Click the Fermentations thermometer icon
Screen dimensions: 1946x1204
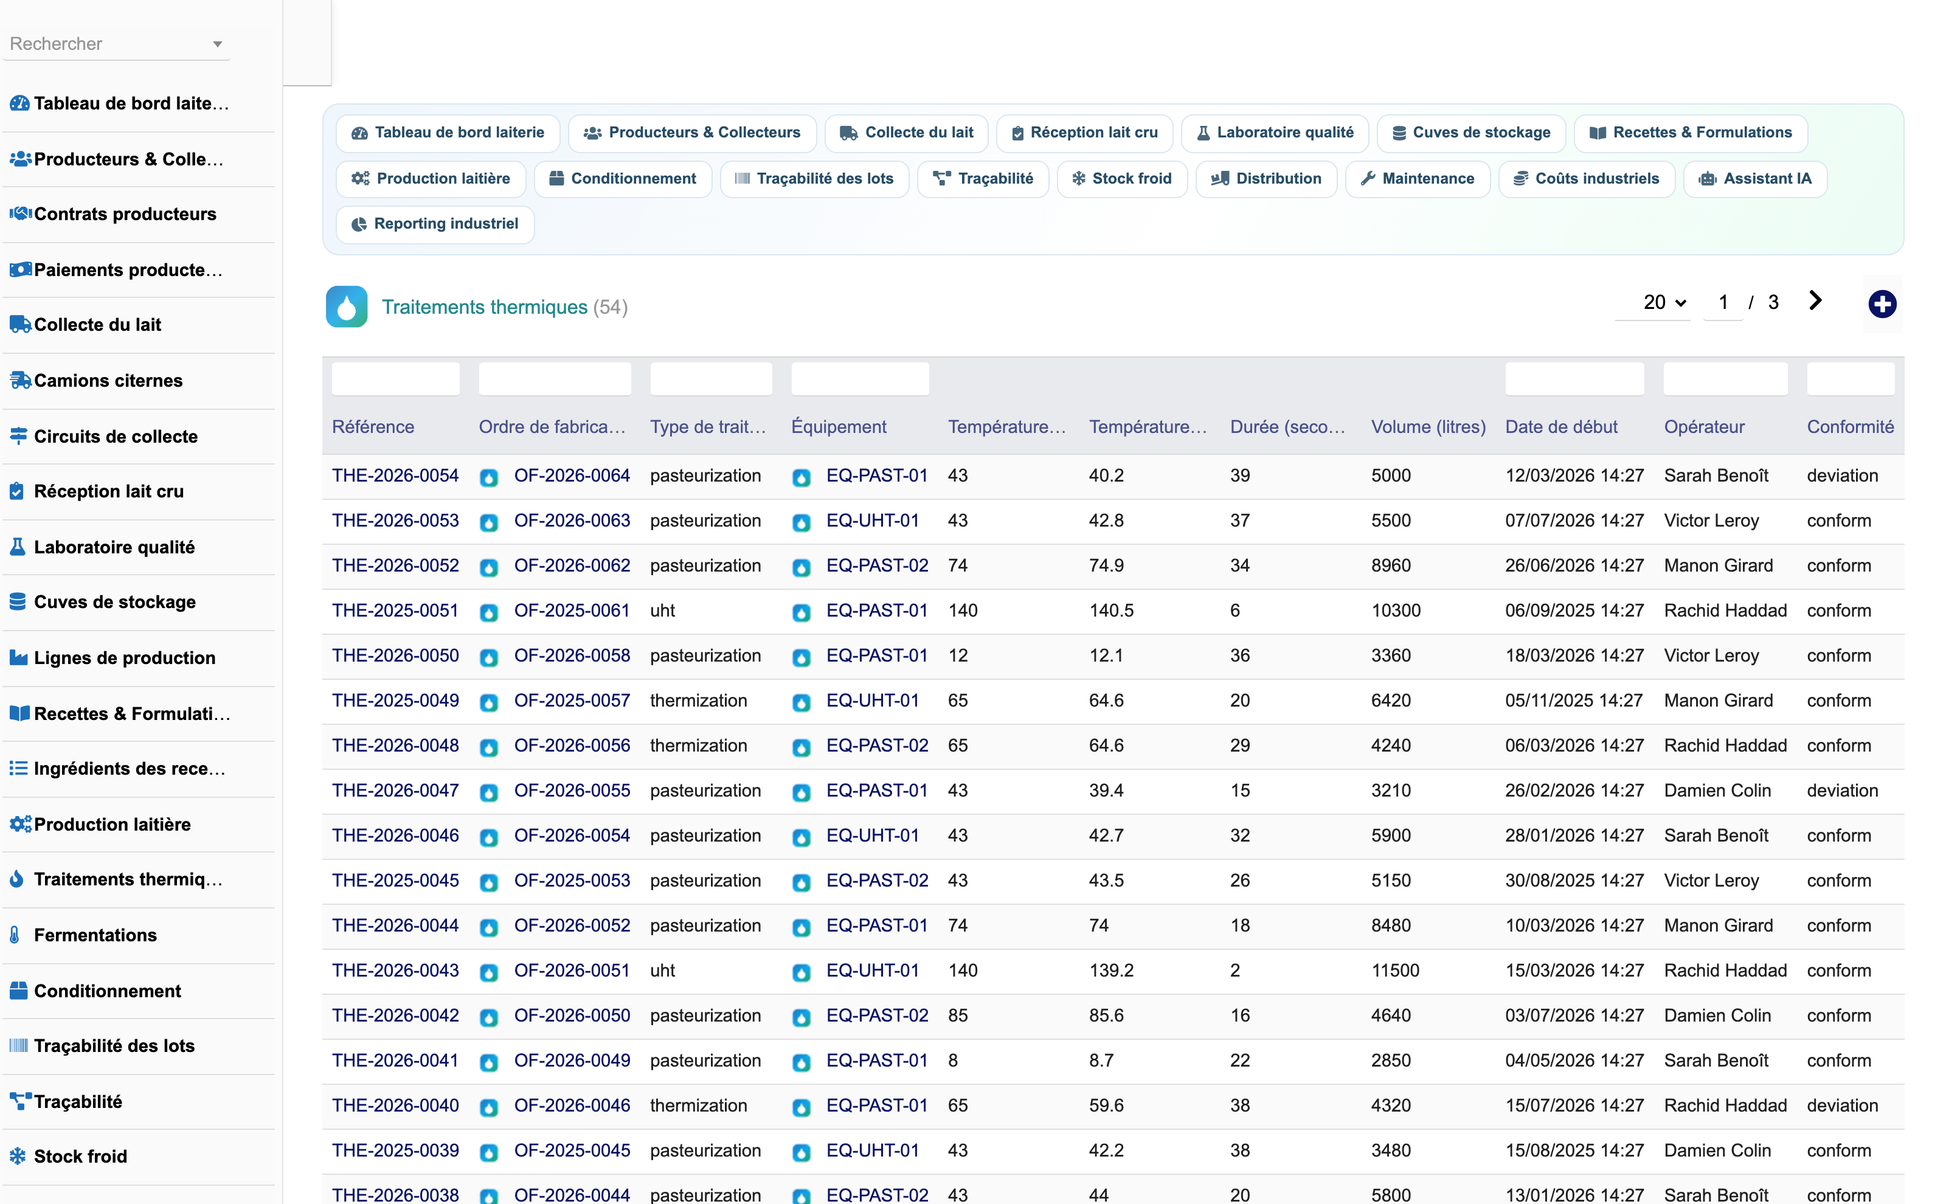[15, 935]
